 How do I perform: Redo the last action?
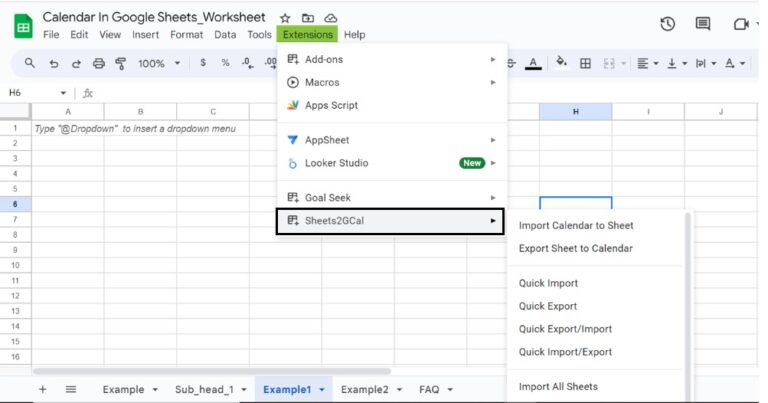pyautogui.click(x=76, y=64)
